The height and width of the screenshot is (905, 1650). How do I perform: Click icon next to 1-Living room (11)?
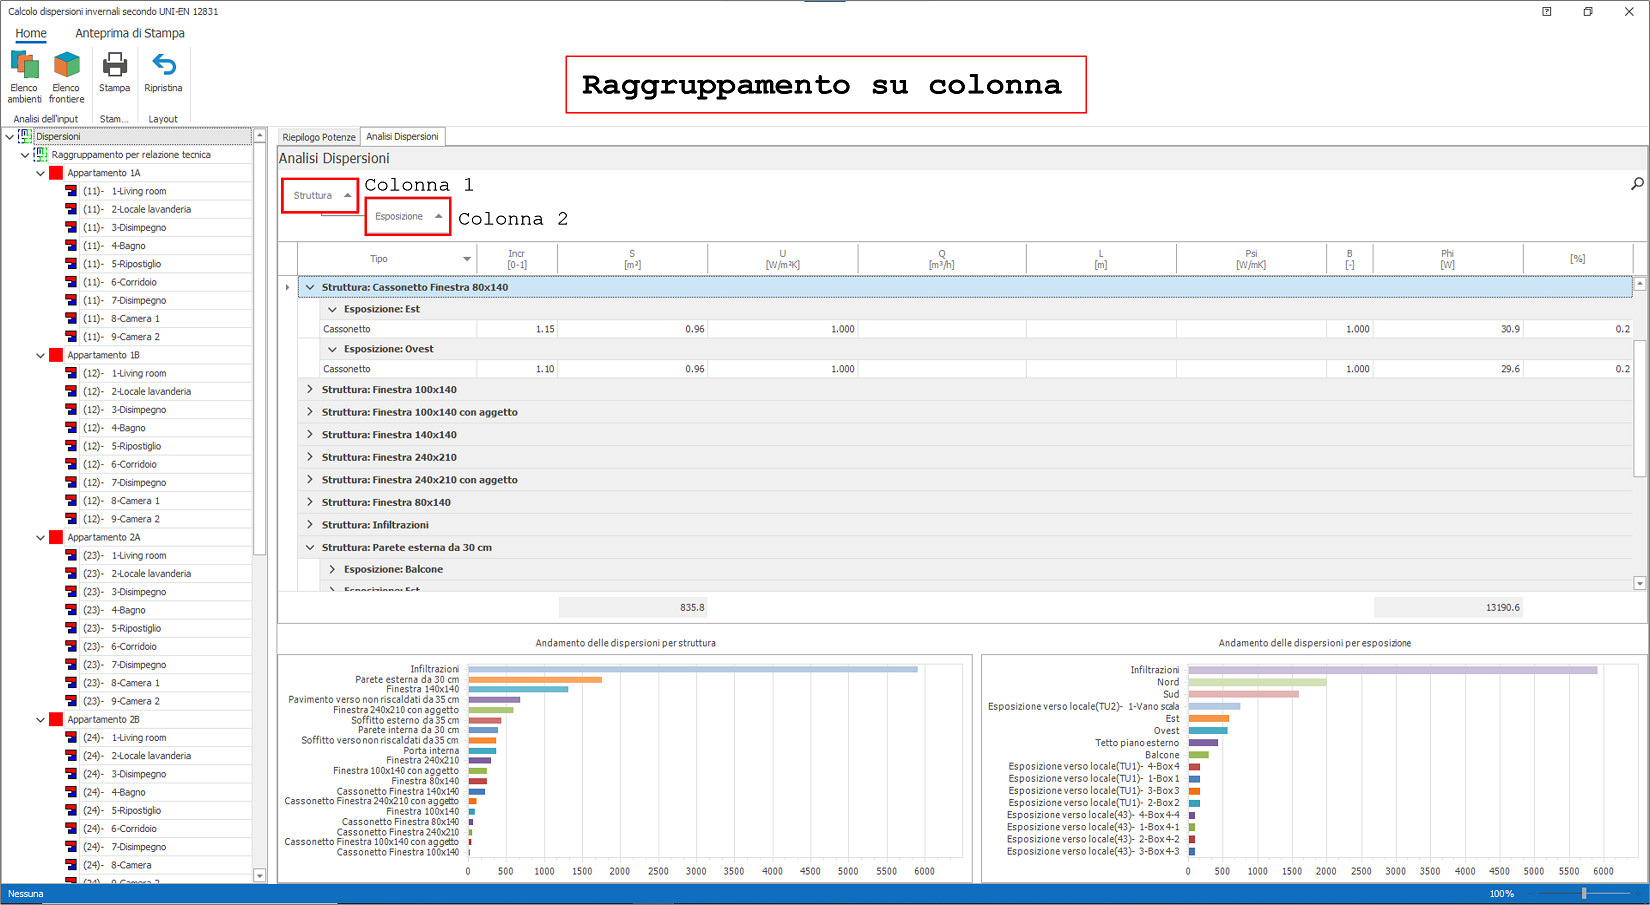coord(71,191)
